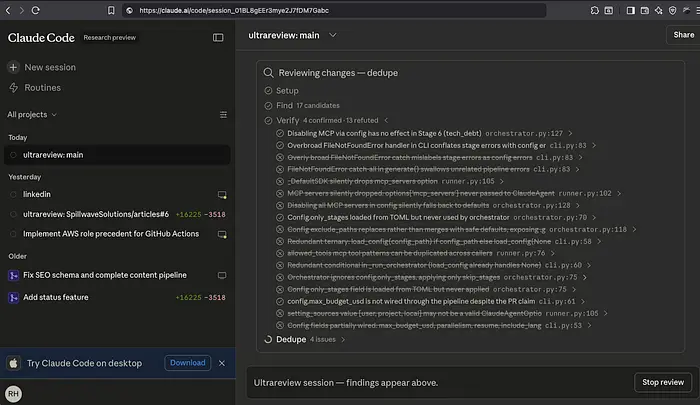Open the Brave shield icon in toolbar
Screen dimensions: 700x405
[x=672, y=10]
